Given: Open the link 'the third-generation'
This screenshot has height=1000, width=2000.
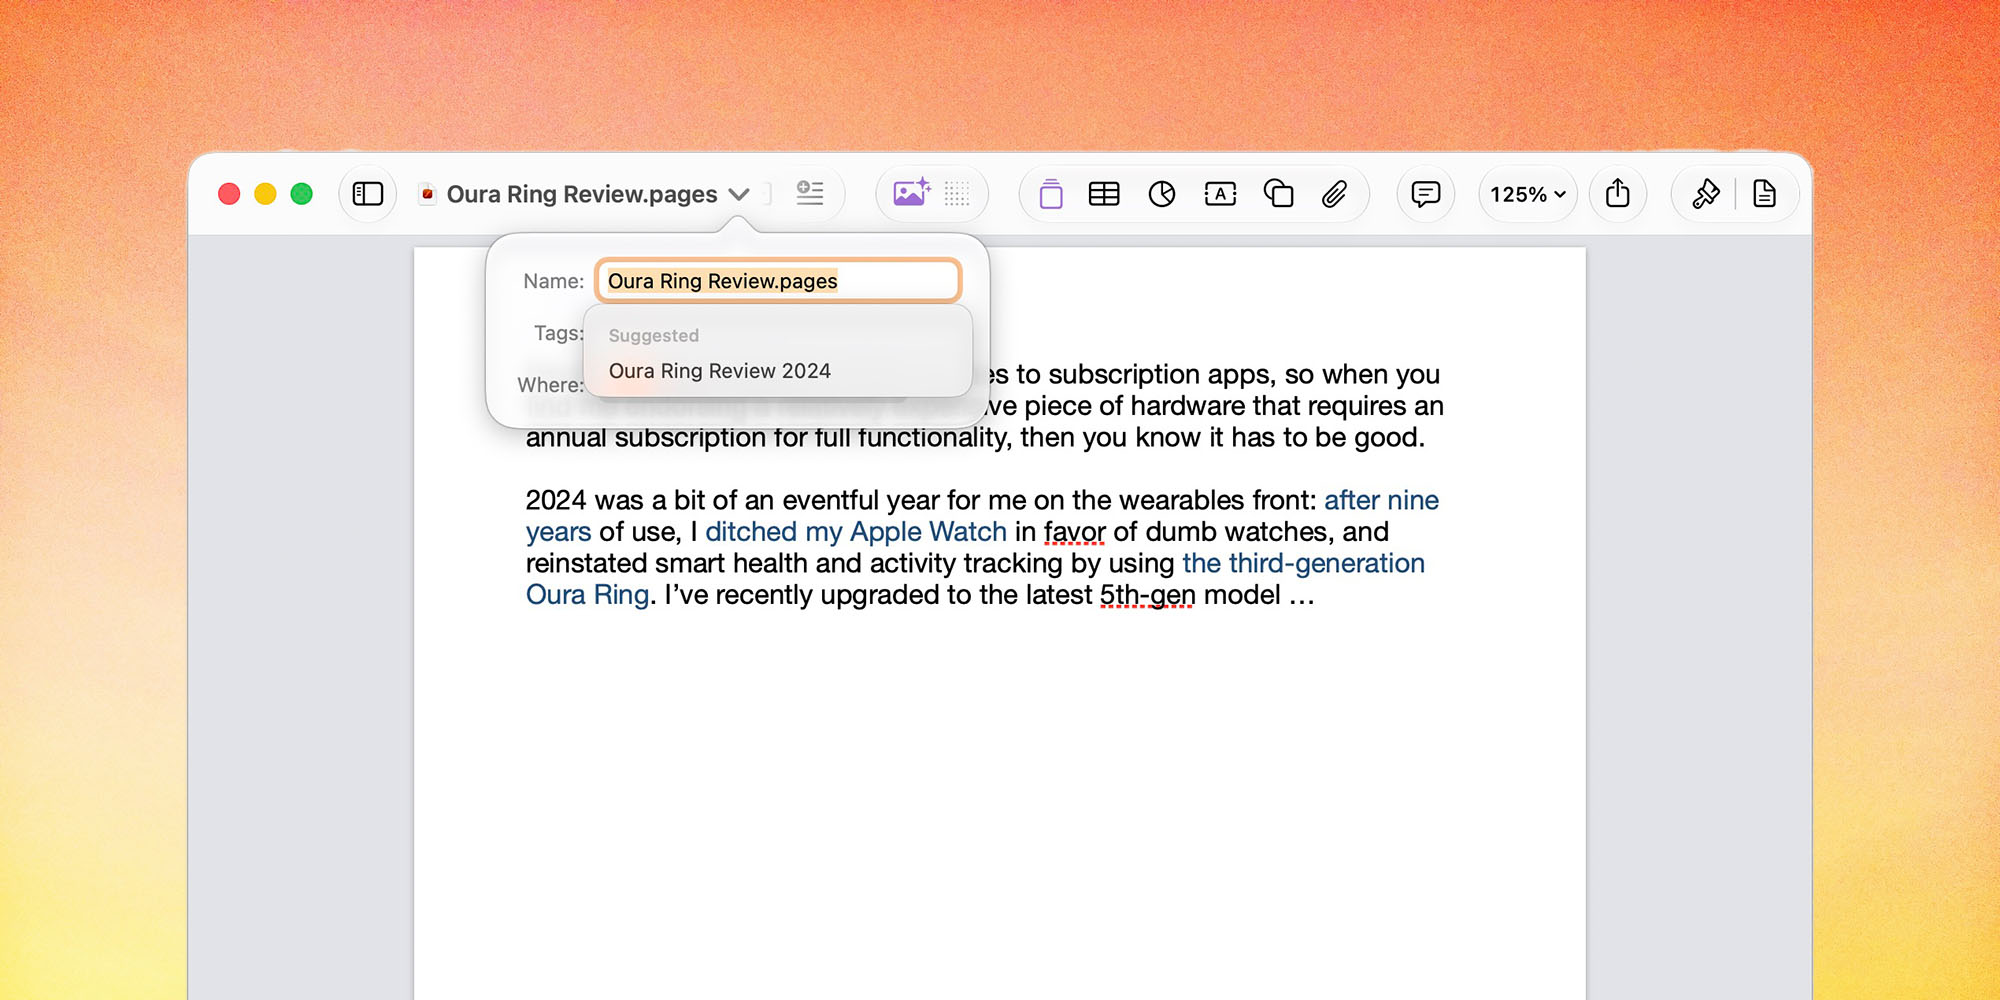Looking at the screenshot, I should [x=1303, y=563].
